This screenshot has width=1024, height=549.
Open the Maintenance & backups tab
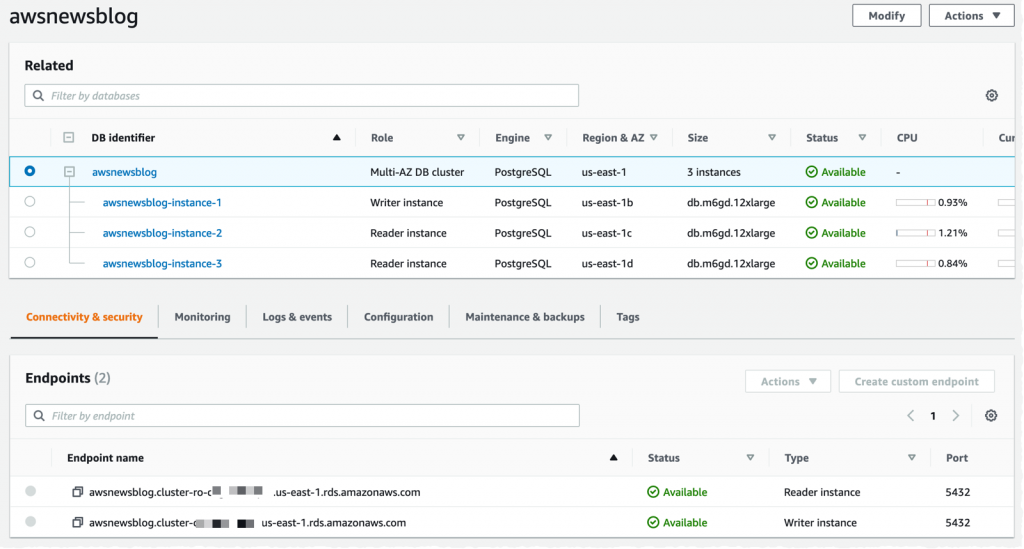pos(524,317)
